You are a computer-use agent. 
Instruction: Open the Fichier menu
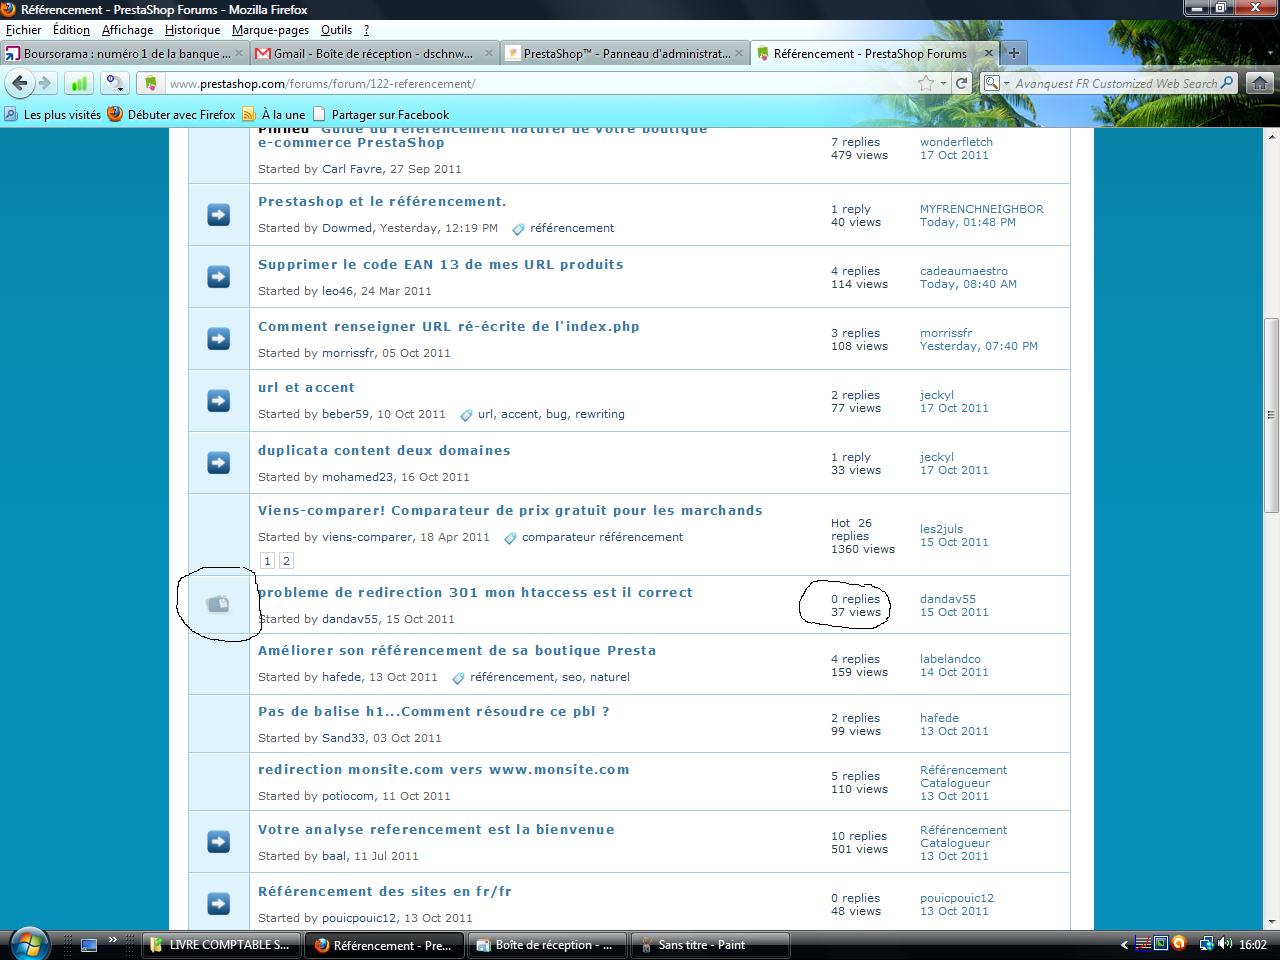pos(24,30)
